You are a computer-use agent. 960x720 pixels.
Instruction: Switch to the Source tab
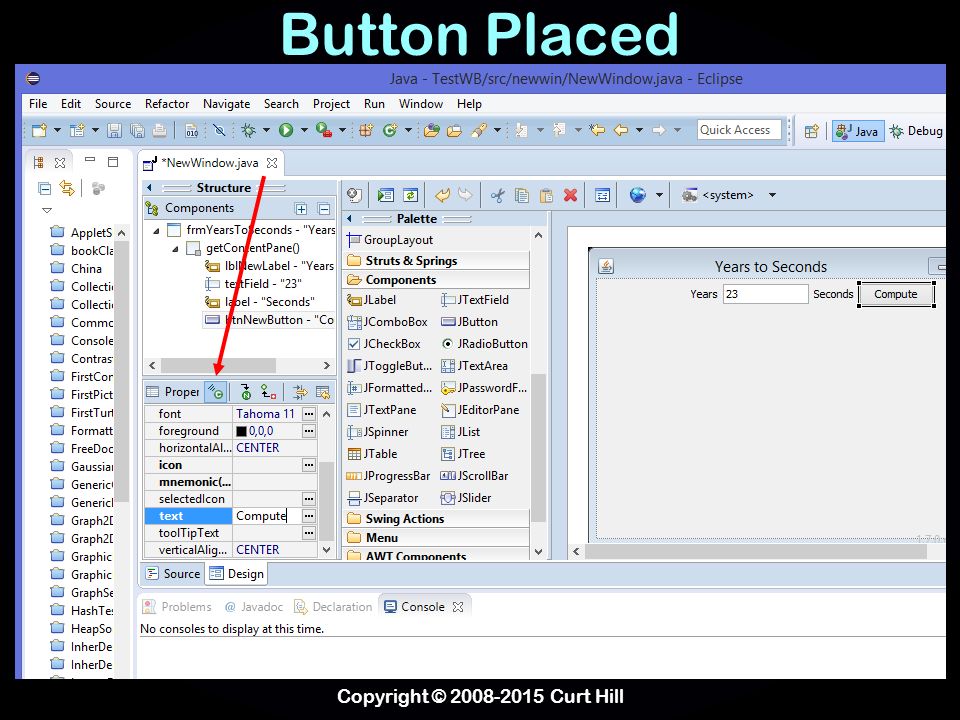coord(173,574)
